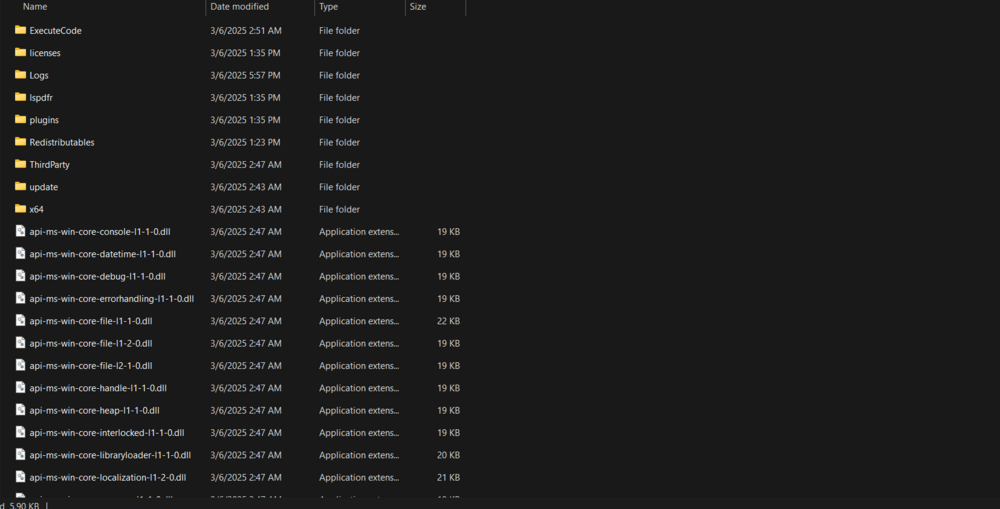The image size is (1000, 509).
Task: Click the interlocked-l1-1-0.dll file icon
Action: [x=20, y=432]
